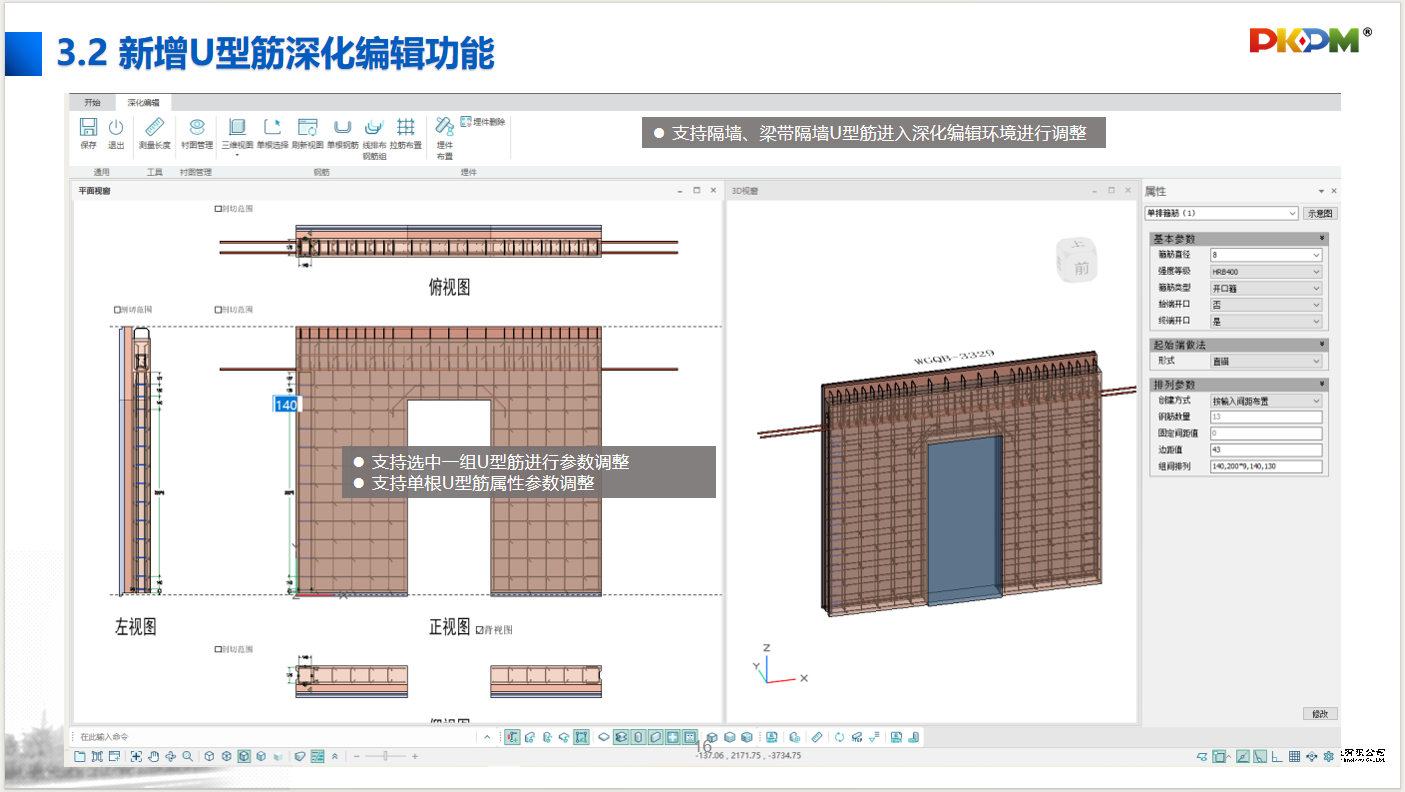Check 剖切范围 box above the top view
The image size is (1405, 792).
(x=219, y=209)
